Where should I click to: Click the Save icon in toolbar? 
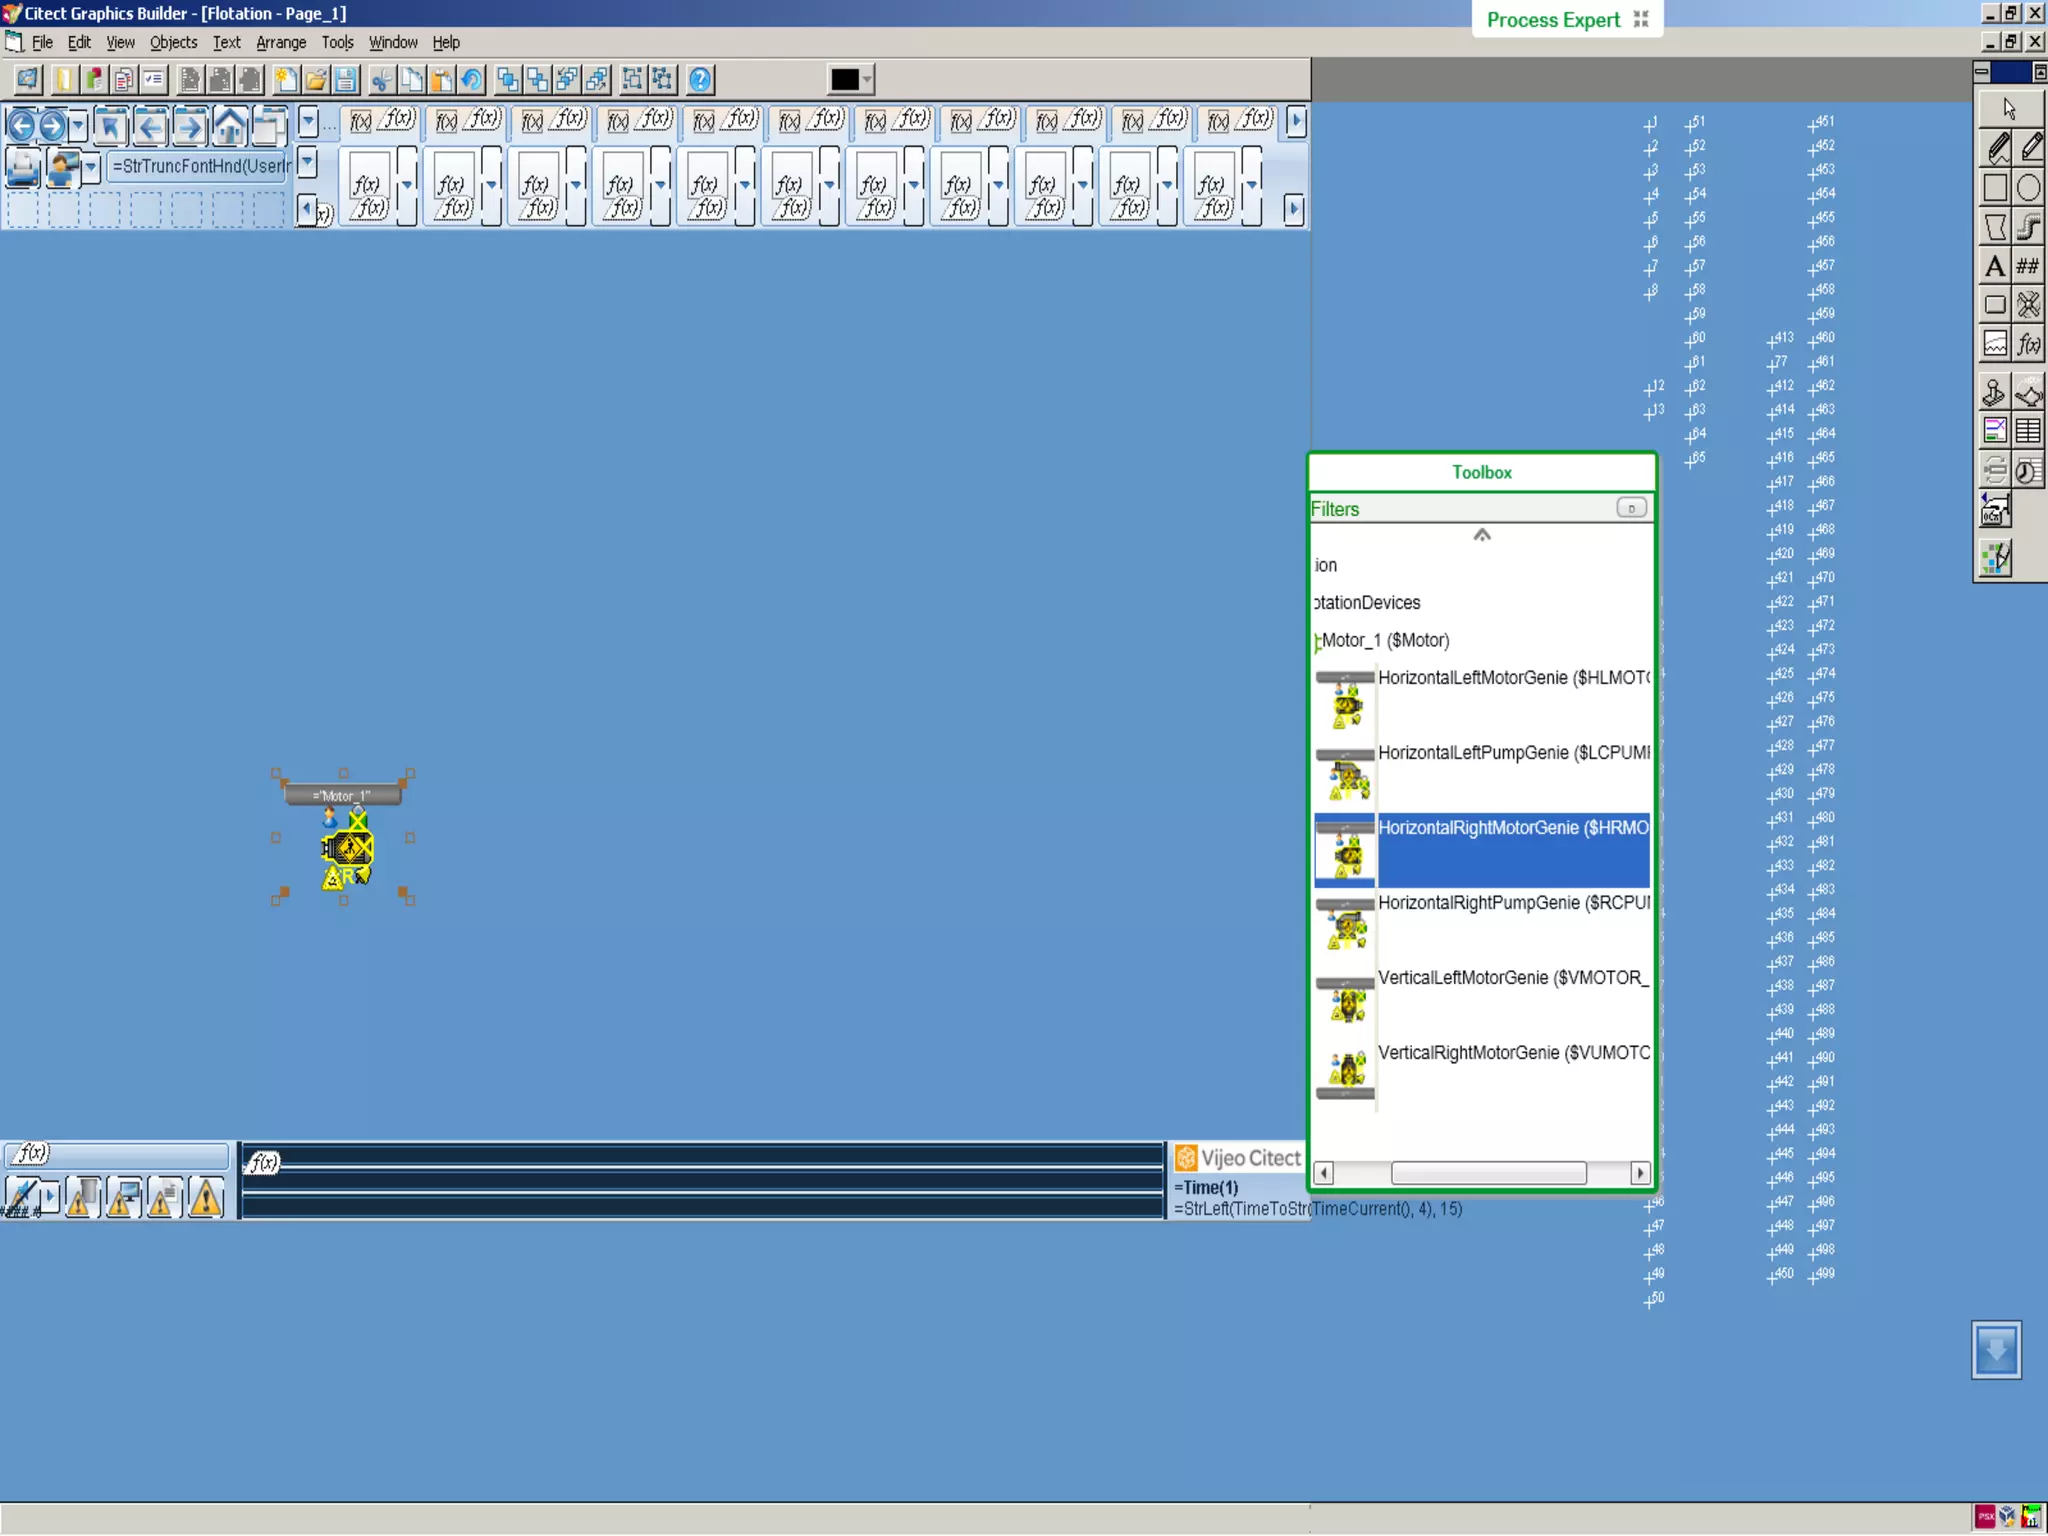(346, 80)
